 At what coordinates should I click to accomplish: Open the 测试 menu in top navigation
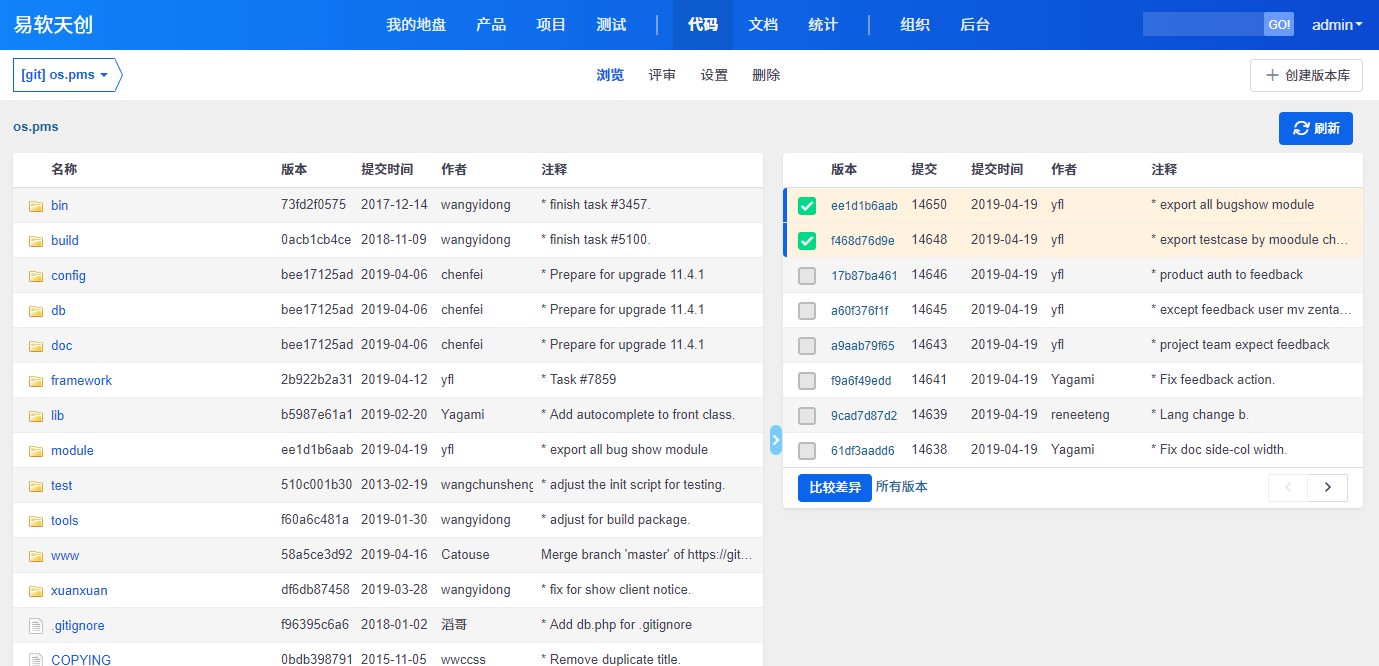pos(611,25)
